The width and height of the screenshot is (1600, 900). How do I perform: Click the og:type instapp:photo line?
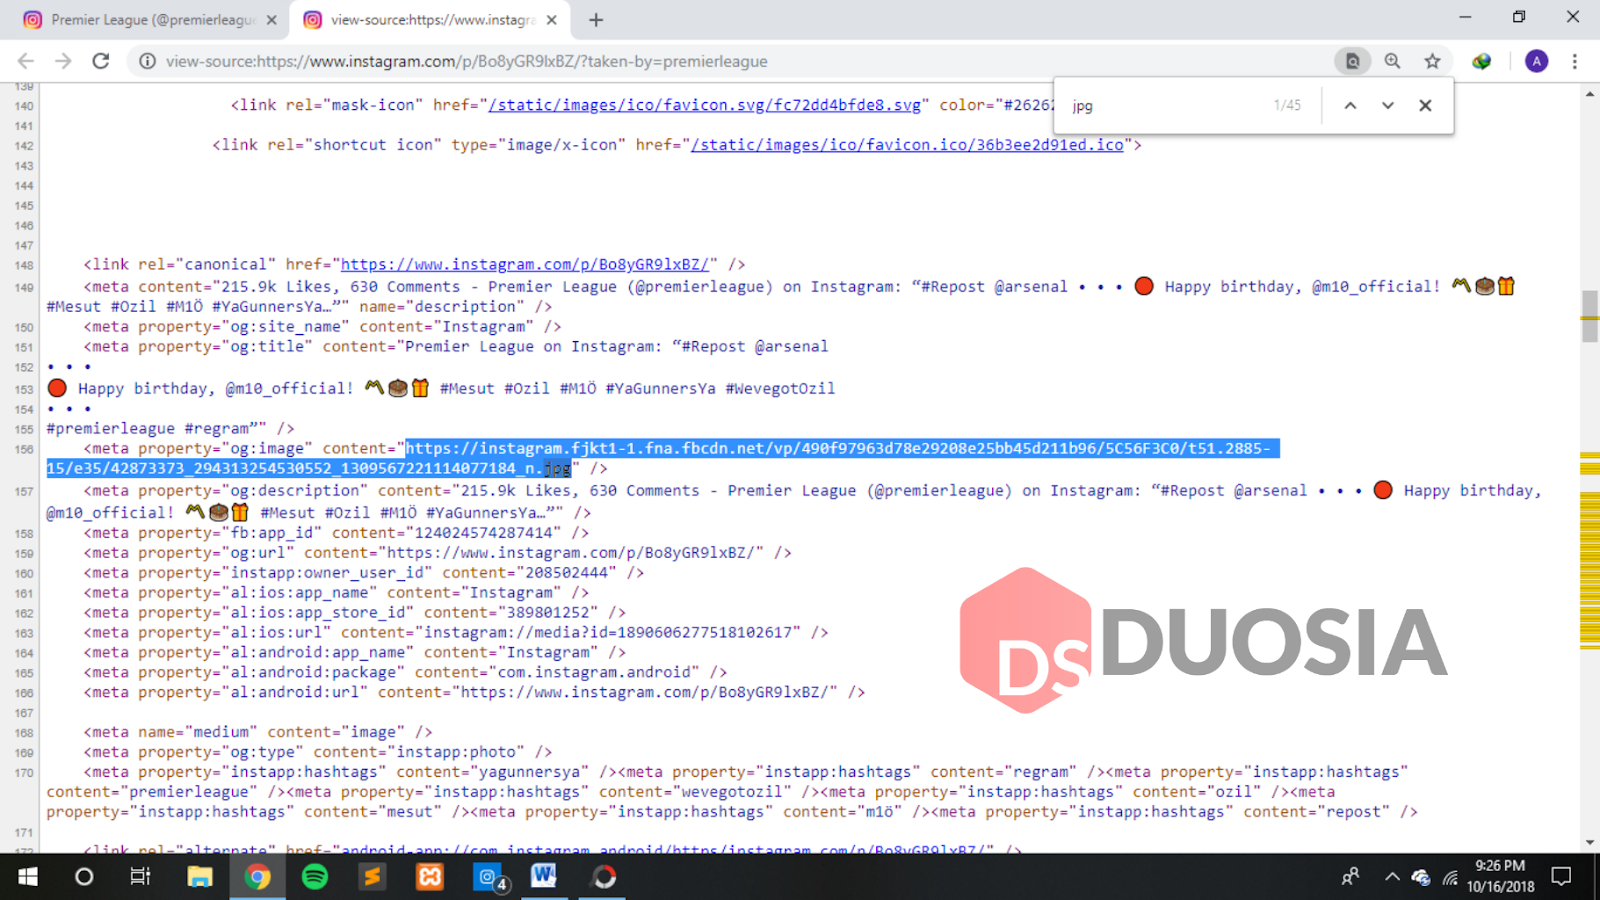(x=318, y=753)
